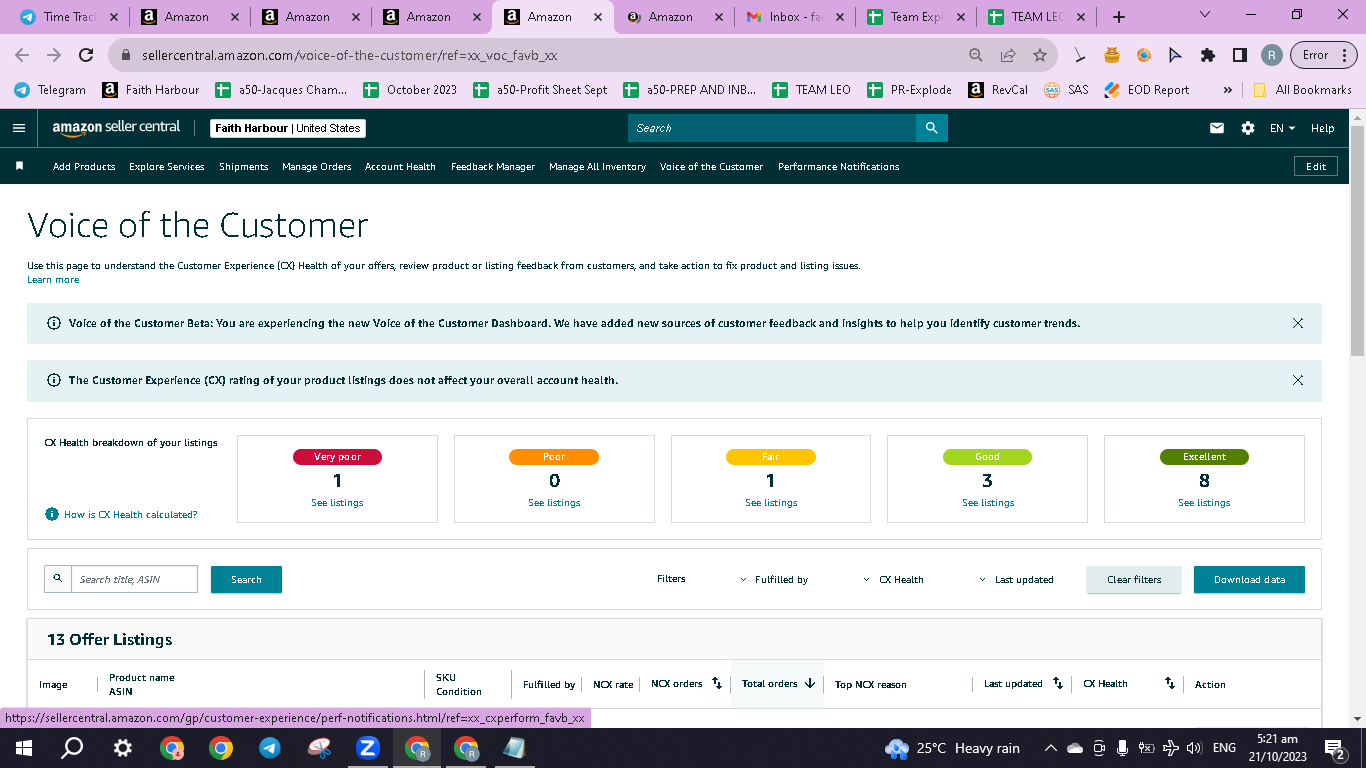Open the Learn more link
Screen dimensions: 1366x768
[53, 280]
